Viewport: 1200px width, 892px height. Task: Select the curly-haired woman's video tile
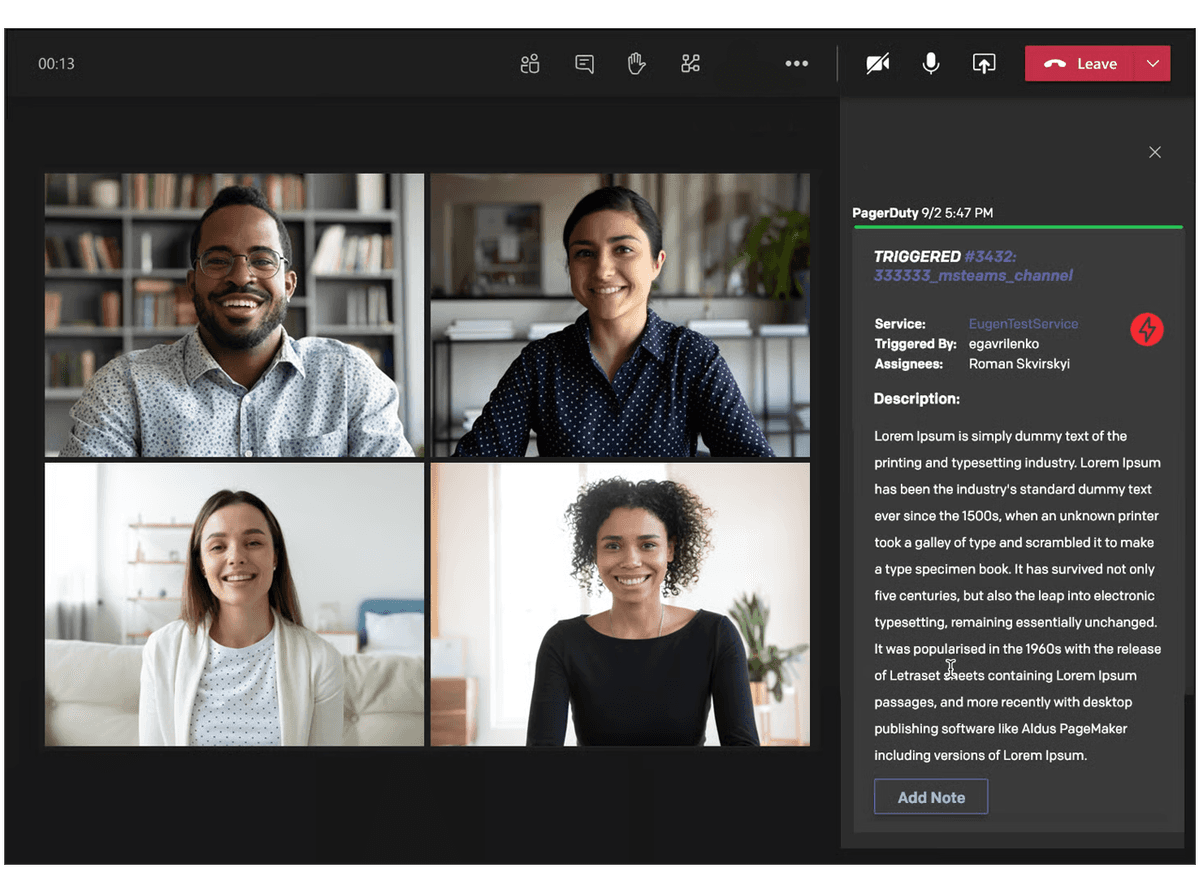620,604
